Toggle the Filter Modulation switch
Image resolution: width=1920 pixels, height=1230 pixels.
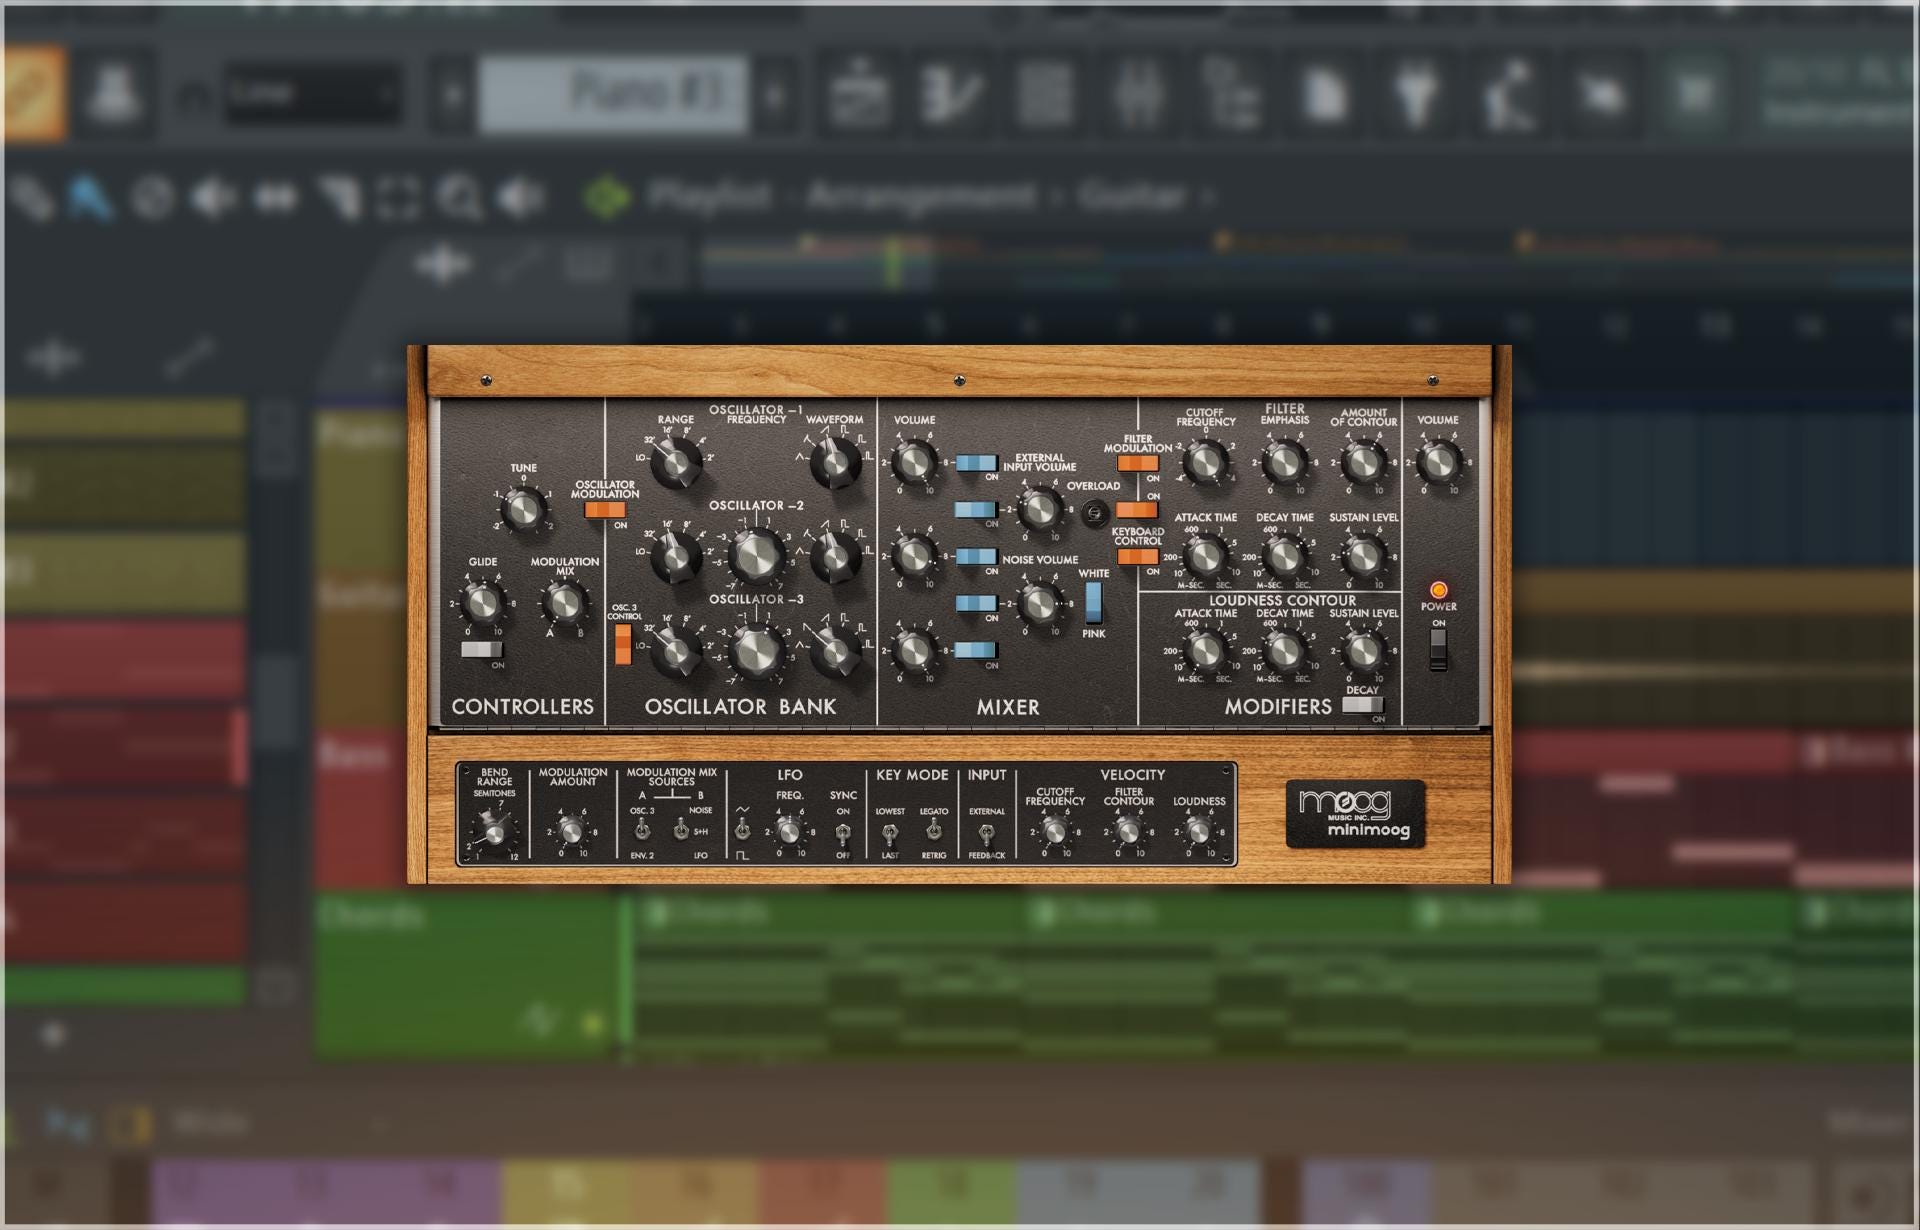pyautogui.click(x=1137, y=463)
